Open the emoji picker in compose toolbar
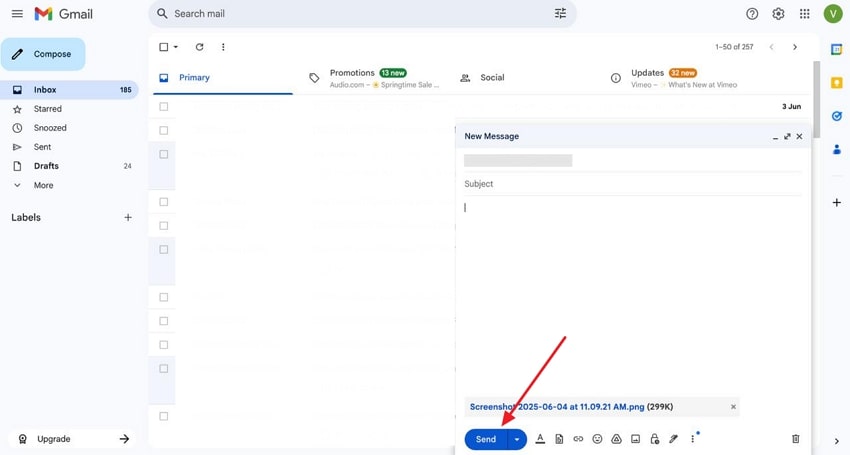 (597, 439)
